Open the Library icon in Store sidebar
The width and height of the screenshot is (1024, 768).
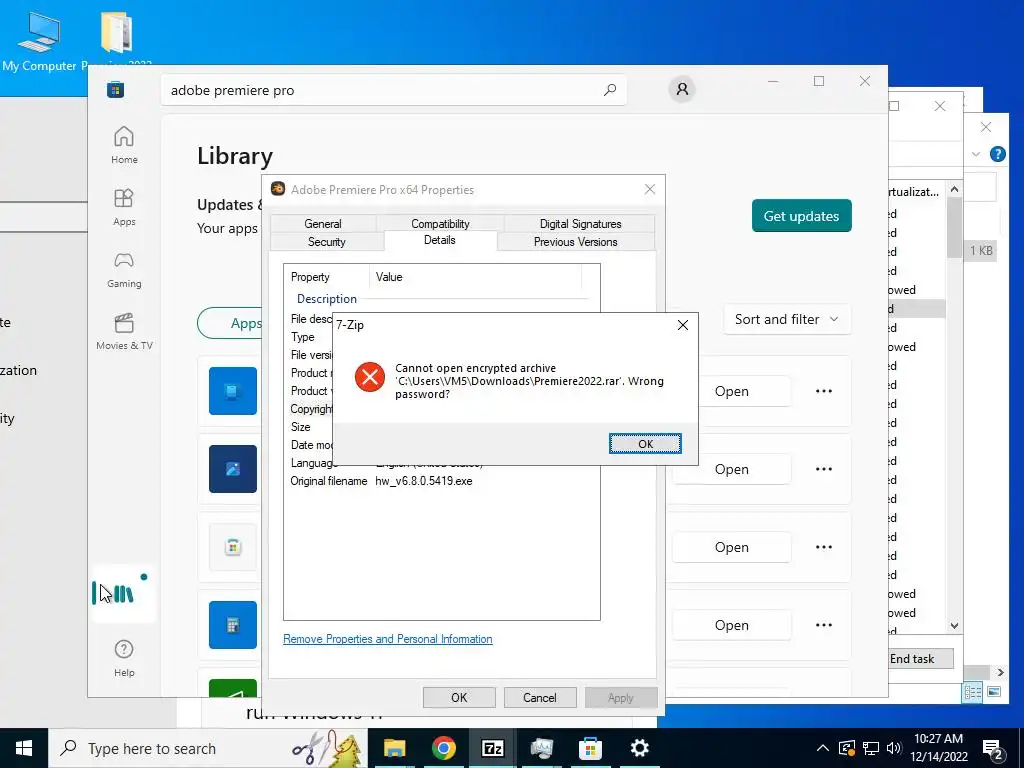123,593
